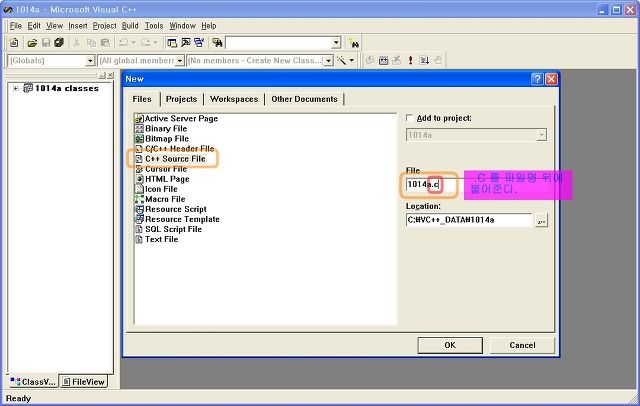Click the red exclamation Execute icon

tap(410, 61)
